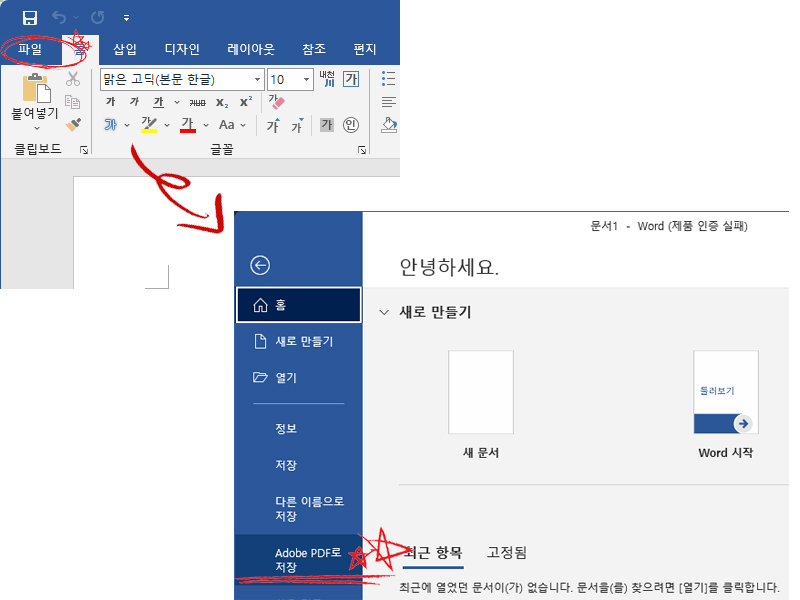This screenshot has width=800, height=600.
Task: Select the 고정됨 tab
Action: click(506, 553)
